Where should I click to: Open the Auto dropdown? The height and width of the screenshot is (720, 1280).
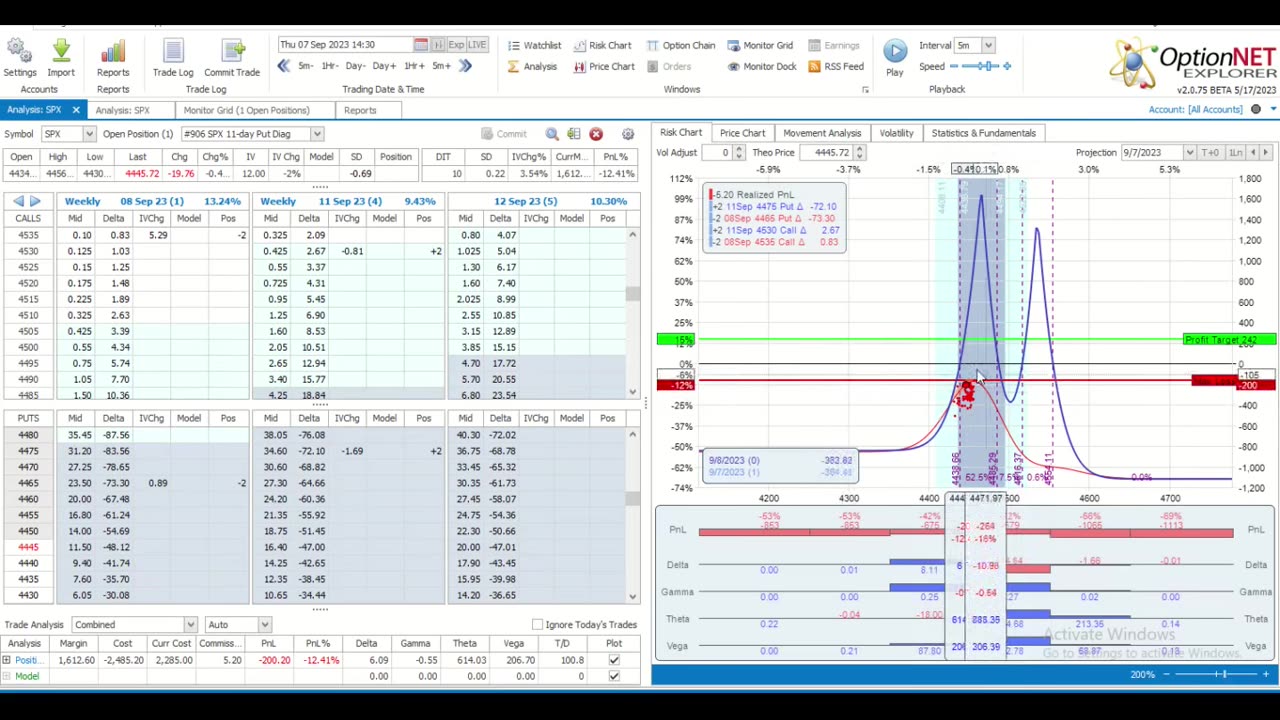click(x=264, y=625)
